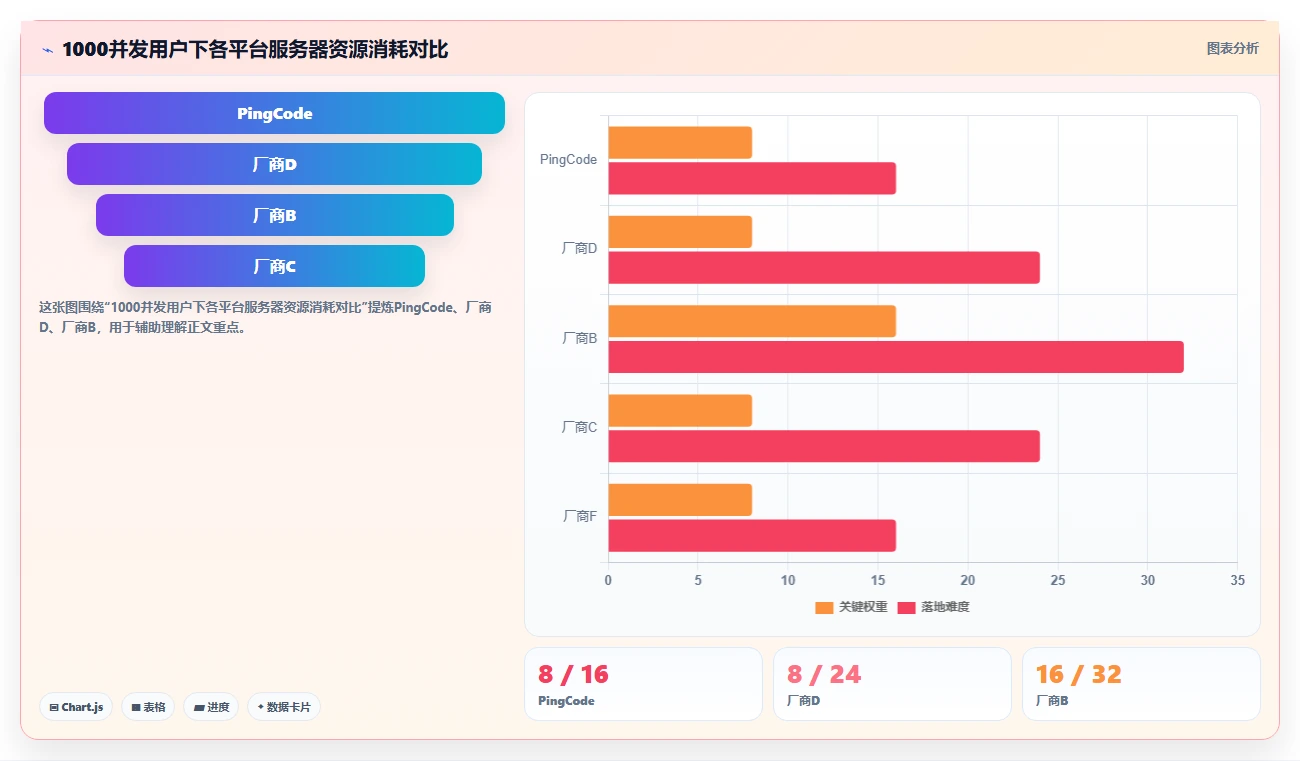1300x761 pixels.
Task: Click the 数据卡片 tag chip
Action: pyautogui.click(x=284, y=707)
